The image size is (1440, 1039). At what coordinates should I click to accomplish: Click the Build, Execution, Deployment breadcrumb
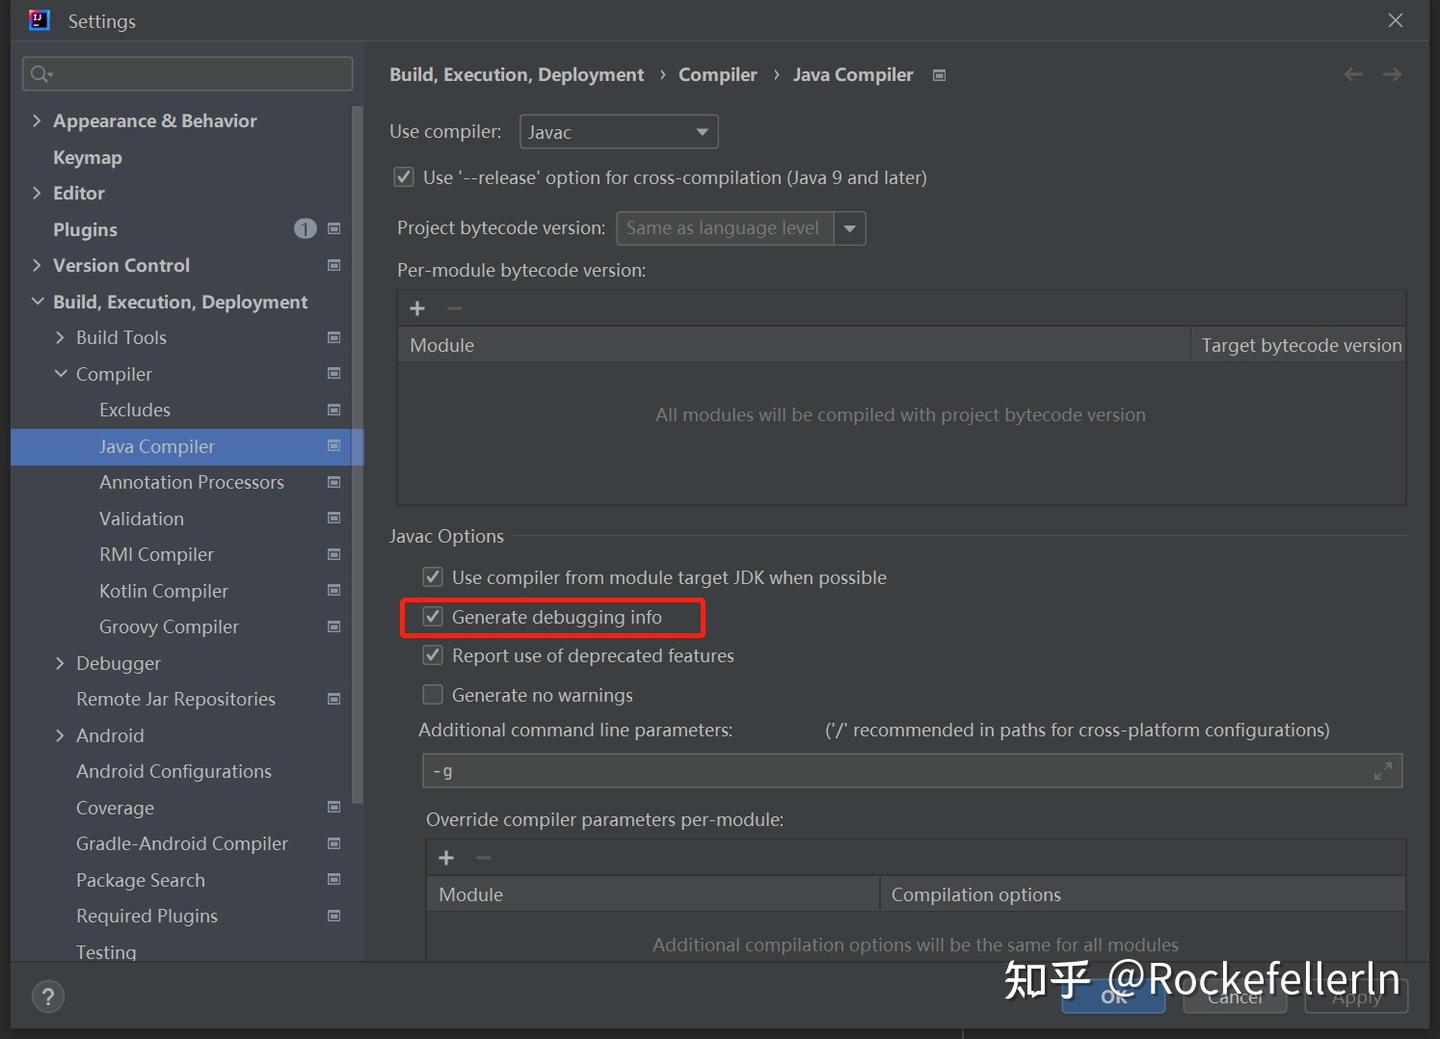(x=516, y=74)
